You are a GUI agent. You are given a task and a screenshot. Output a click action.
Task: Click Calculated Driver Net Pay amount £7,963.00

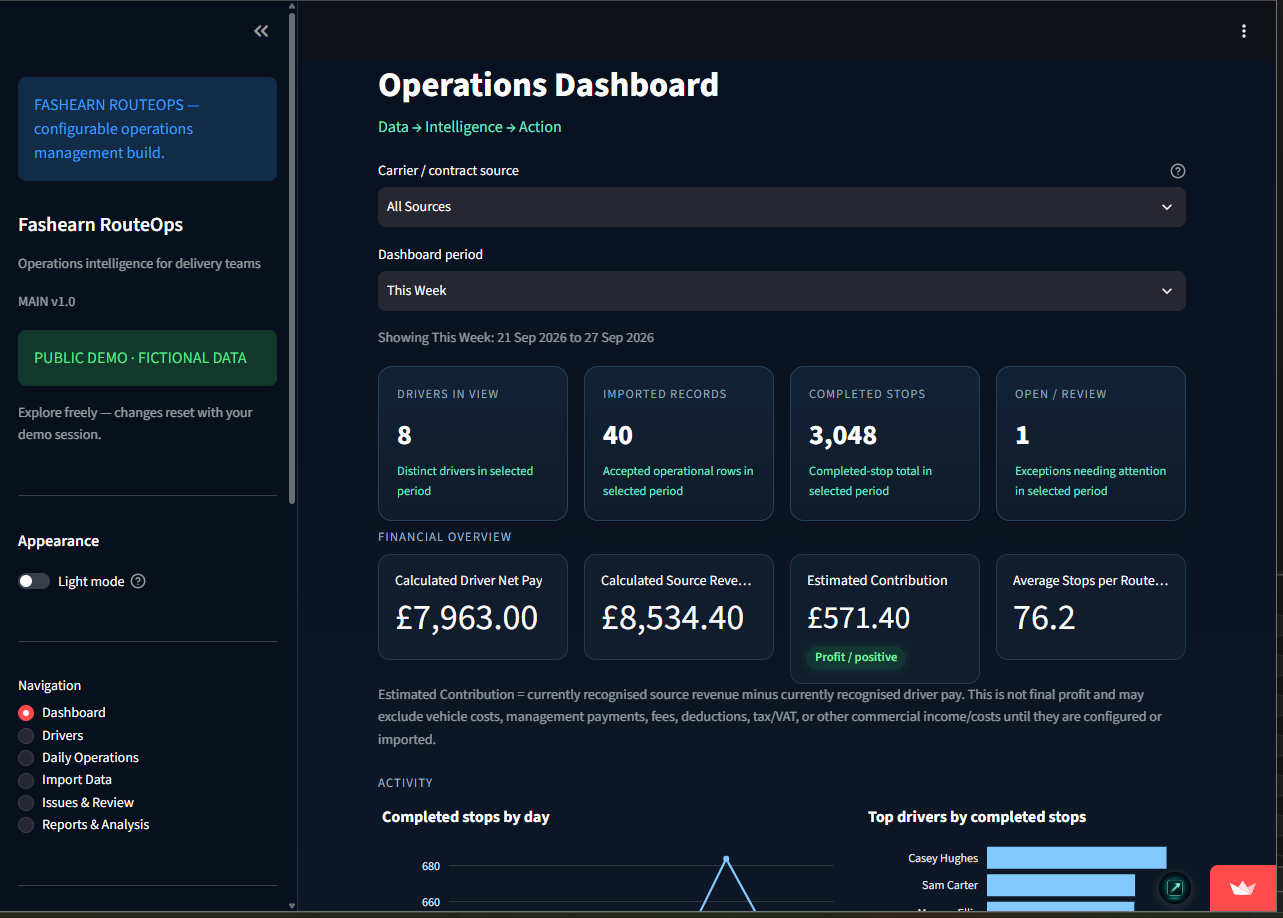tap(467, 618)
